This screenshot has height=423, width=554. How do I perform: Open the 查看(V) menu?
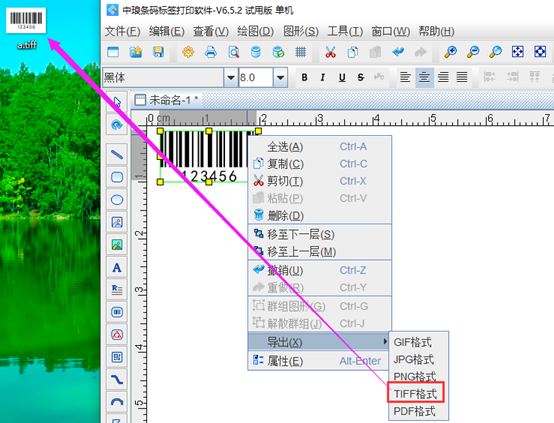click(211, 31)
